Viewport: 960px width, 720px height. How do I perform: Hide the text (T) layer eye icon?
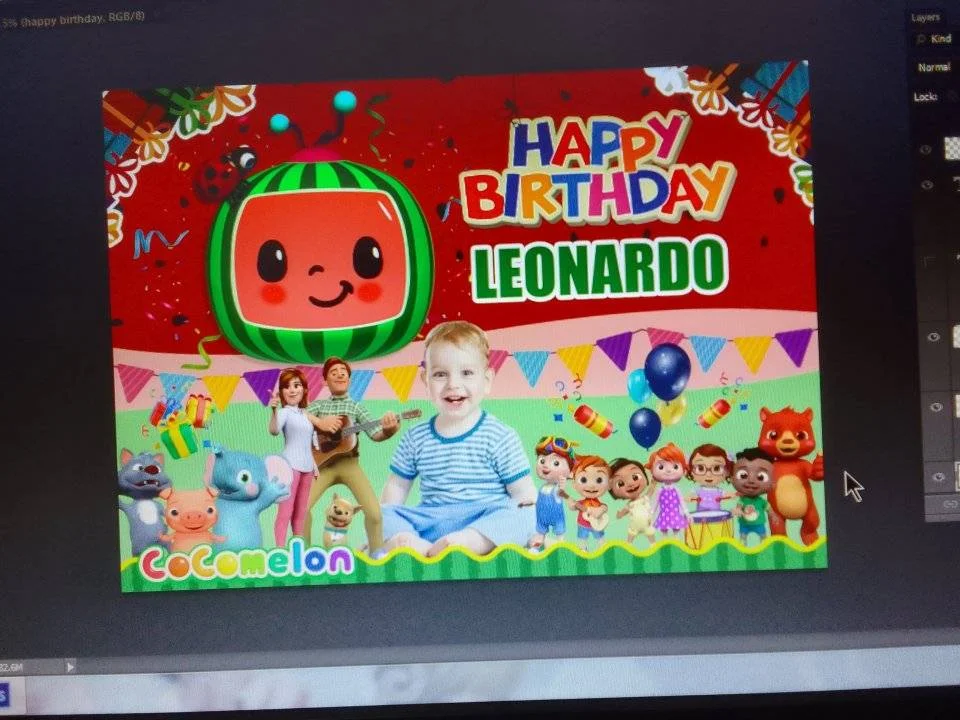tap(927, 185)
